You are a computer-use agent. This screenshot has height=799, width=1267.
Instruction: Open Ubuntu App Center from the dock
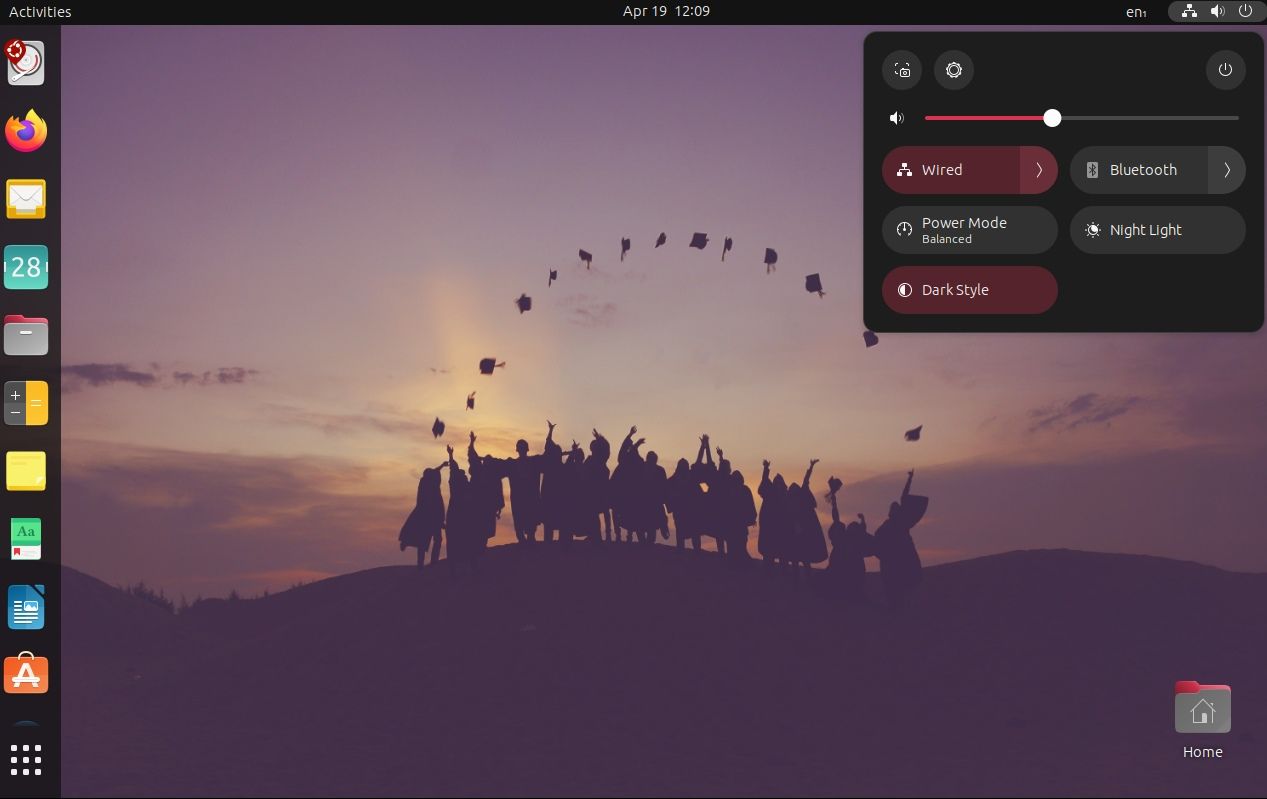[26, 674]
